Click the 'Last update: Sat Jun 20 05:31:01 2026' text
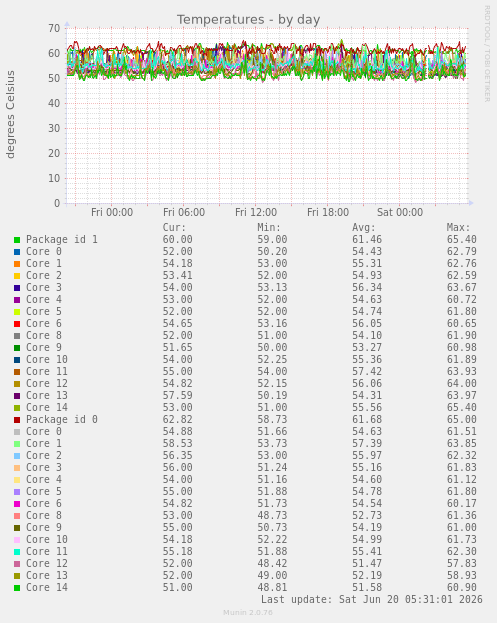This screenshot has height=623, width=497. coord(372,600)
